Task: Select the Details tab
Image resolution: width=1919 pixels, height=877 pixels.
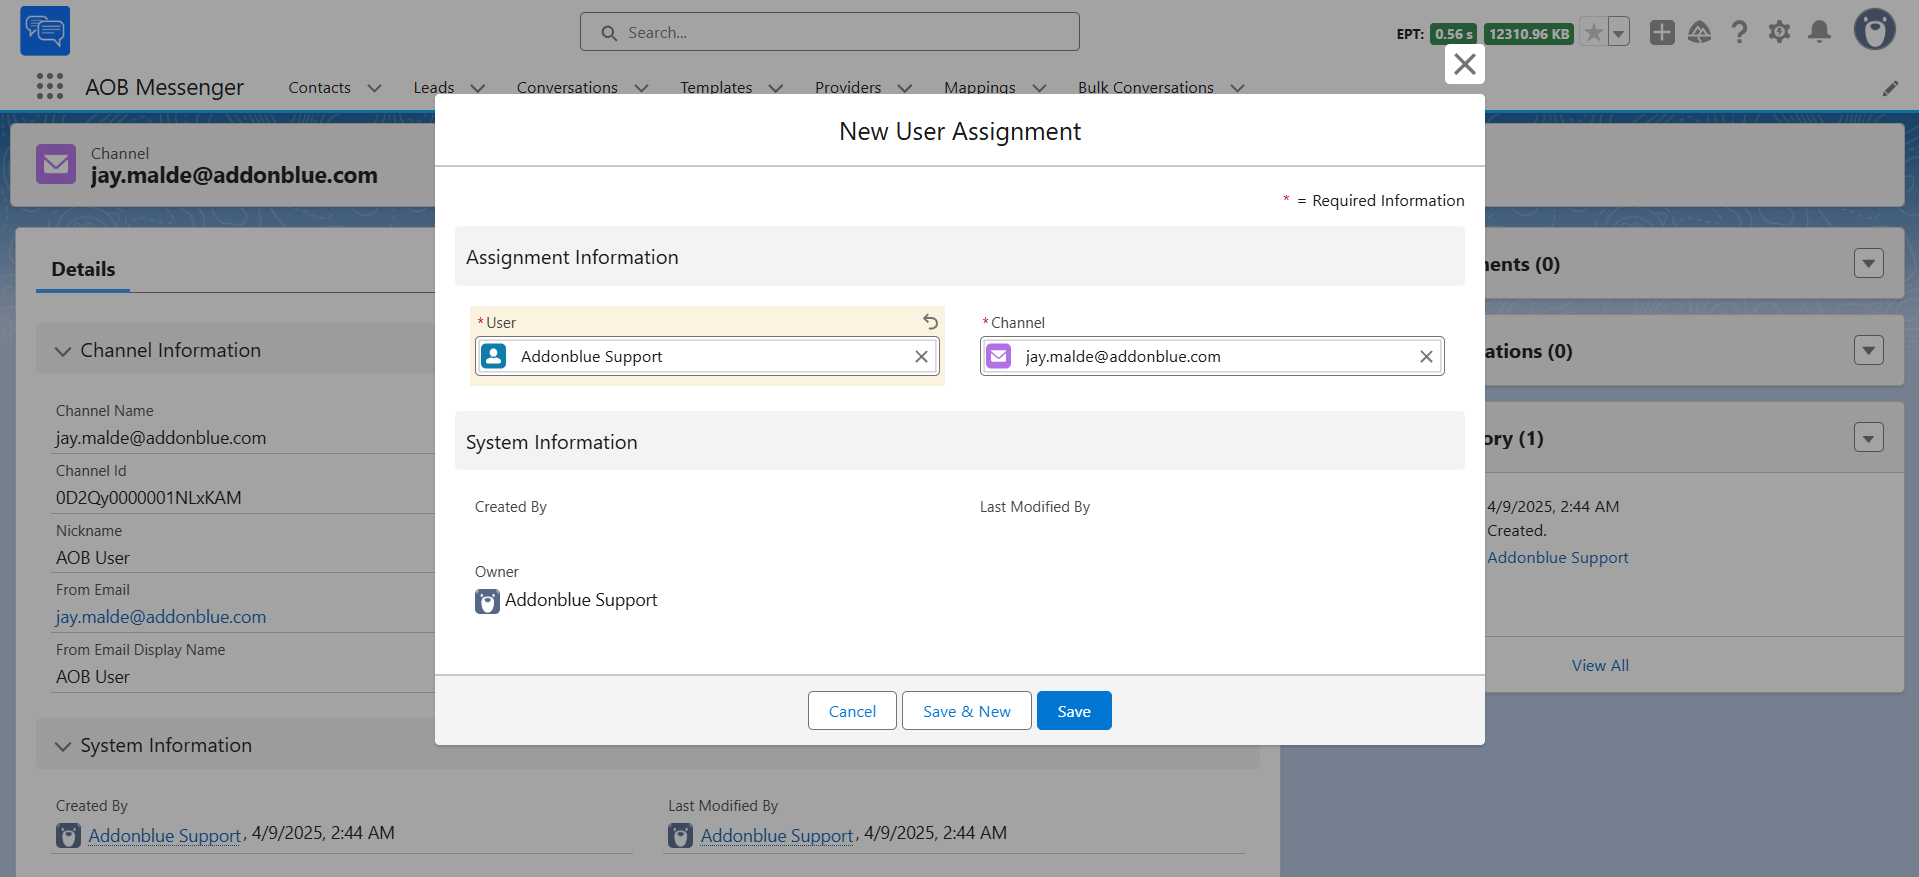Action: [83, 269]
